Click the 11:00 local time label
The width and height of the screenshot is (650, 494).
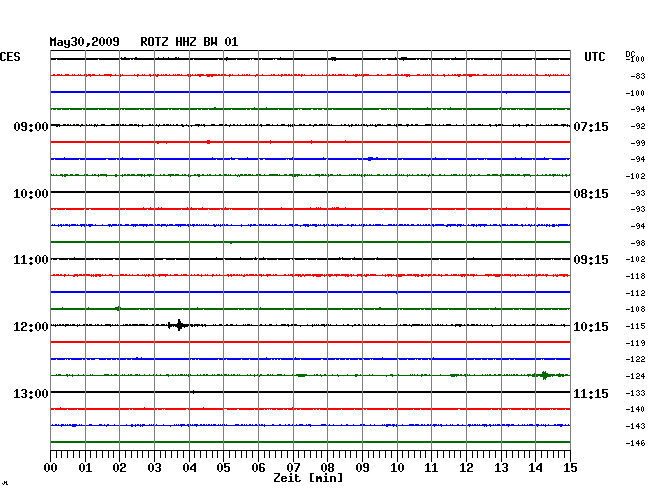(x=31, y=260)
